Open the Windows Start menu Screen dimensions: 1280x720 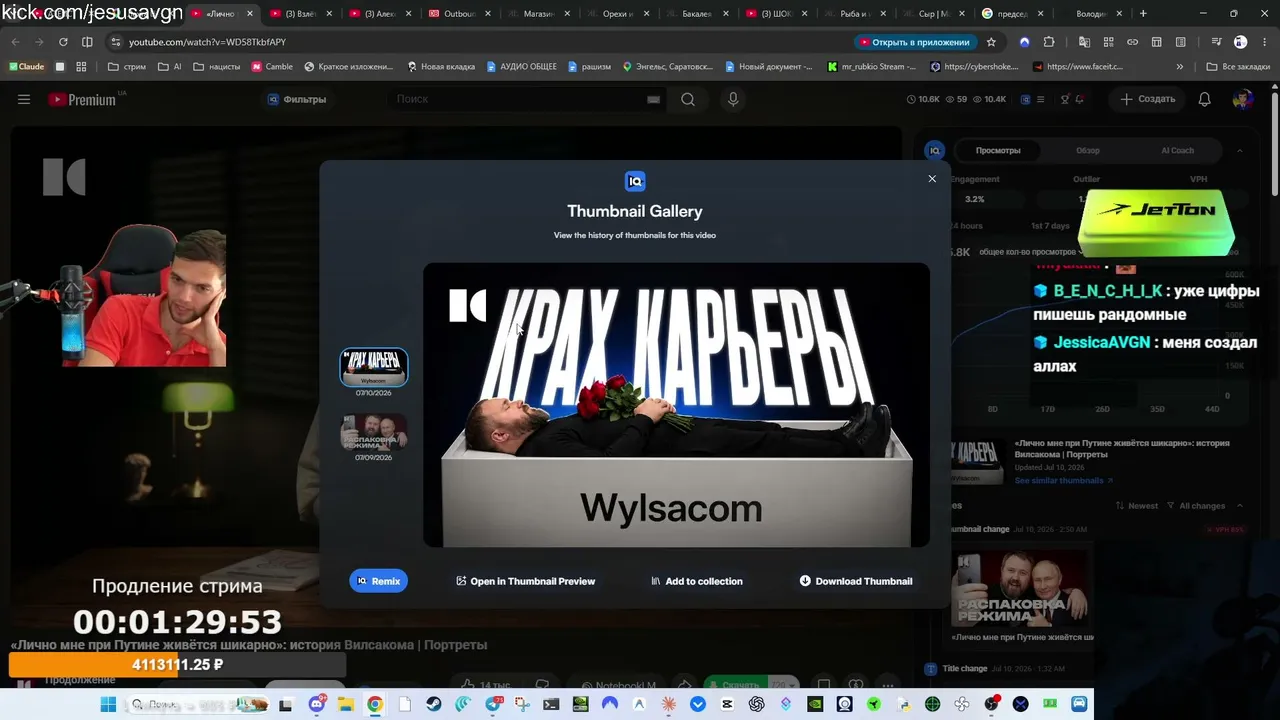tap(108, 704)
